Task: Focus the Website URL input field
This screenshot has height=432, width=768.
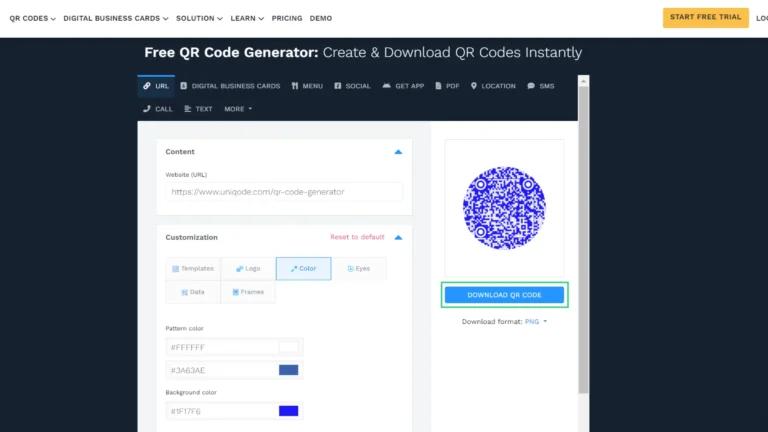Action: 284,192
